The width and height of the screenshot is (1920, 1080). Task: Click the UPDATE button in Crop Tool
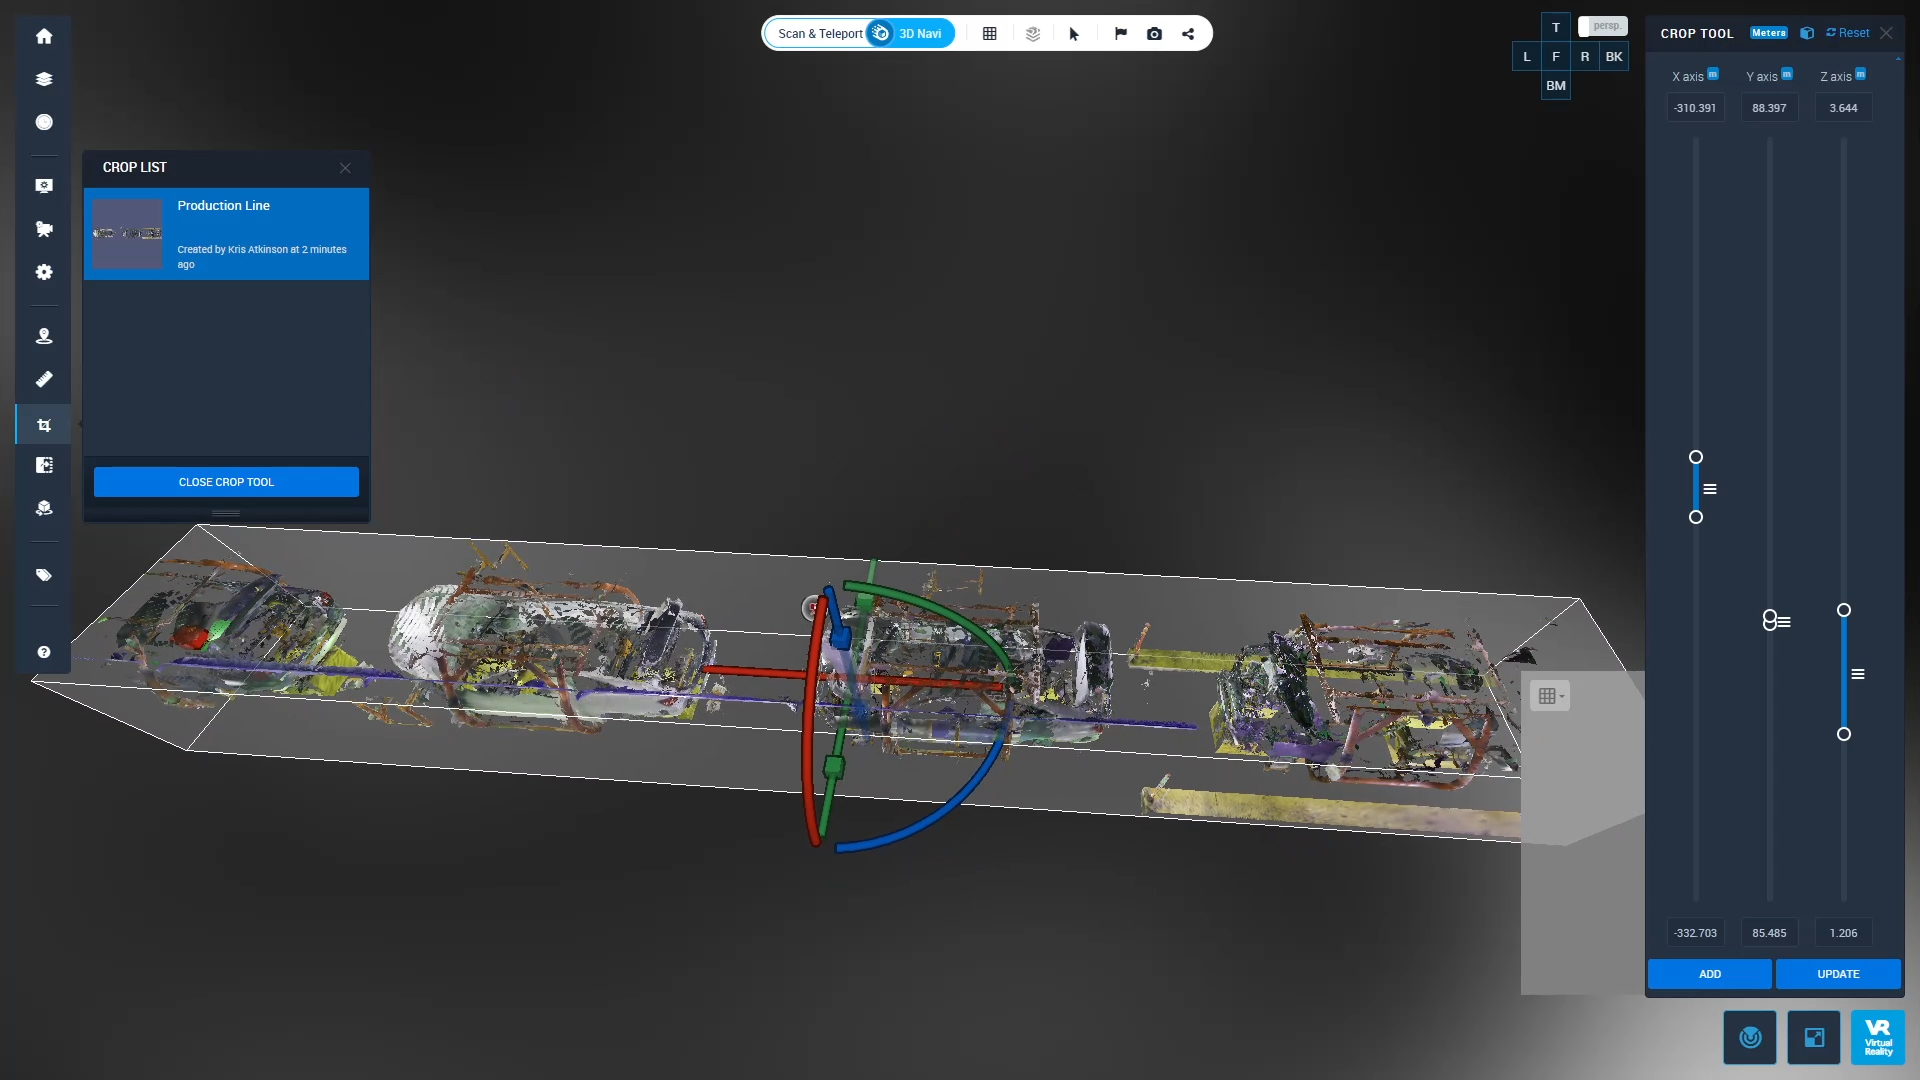click(x=1838, y=973)
